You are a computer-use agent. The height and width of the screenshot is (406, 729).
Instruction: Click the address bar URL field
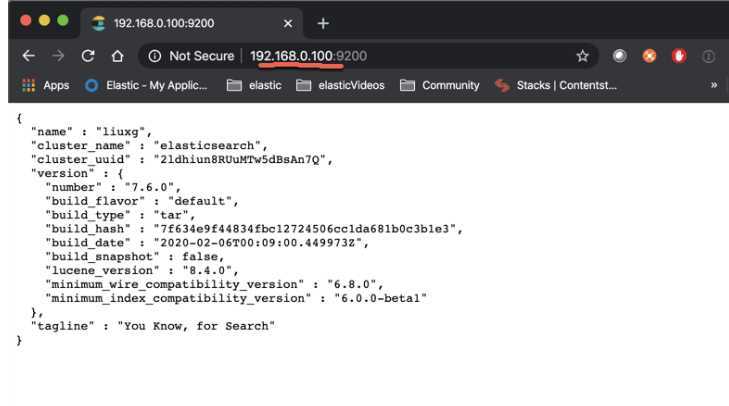[400, 56]
